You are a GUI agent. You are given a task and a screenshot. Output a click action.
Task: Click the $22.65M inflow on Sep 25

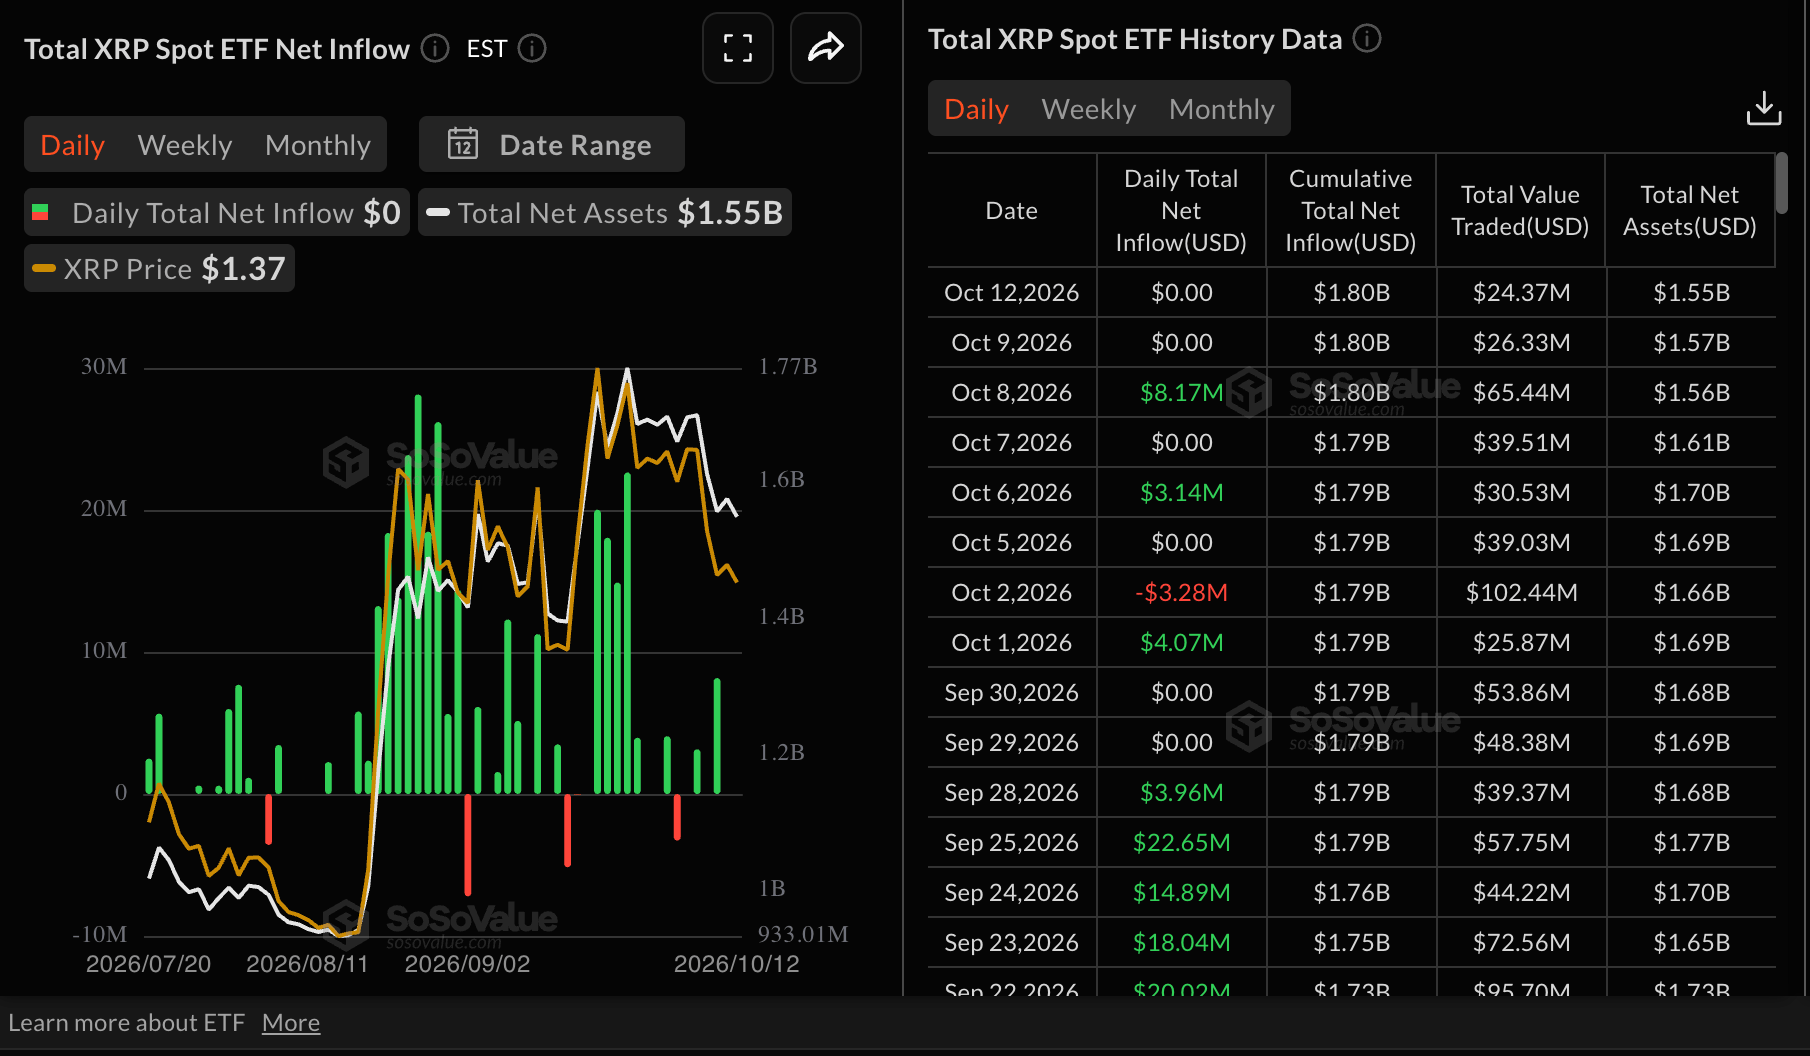pyautogui.click(x=1181, y=842)
